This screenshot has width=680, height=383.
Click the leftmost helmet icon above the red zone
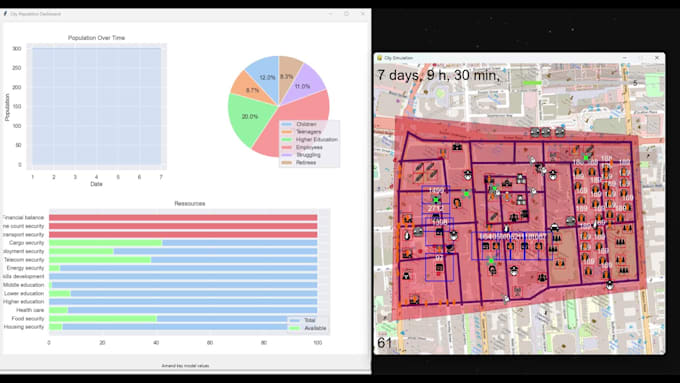coord(535,132)
